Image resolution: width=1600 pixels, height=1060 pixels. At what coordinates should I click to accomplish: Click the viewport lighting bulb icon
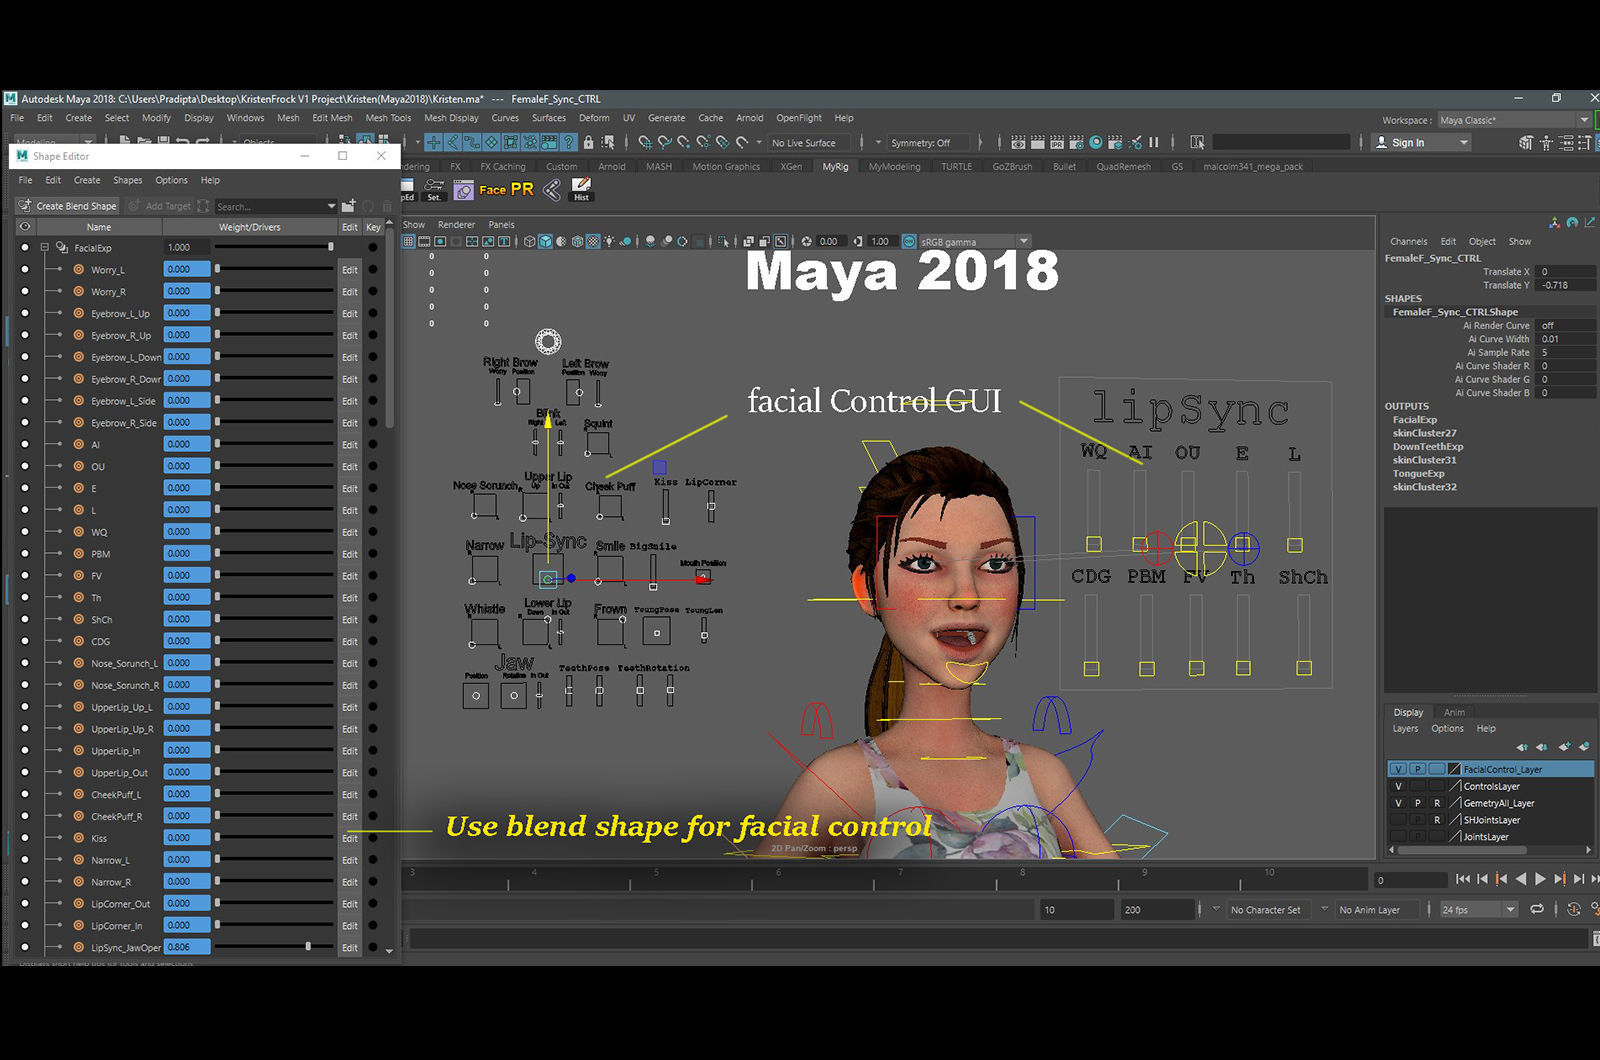tap(609, 241)
